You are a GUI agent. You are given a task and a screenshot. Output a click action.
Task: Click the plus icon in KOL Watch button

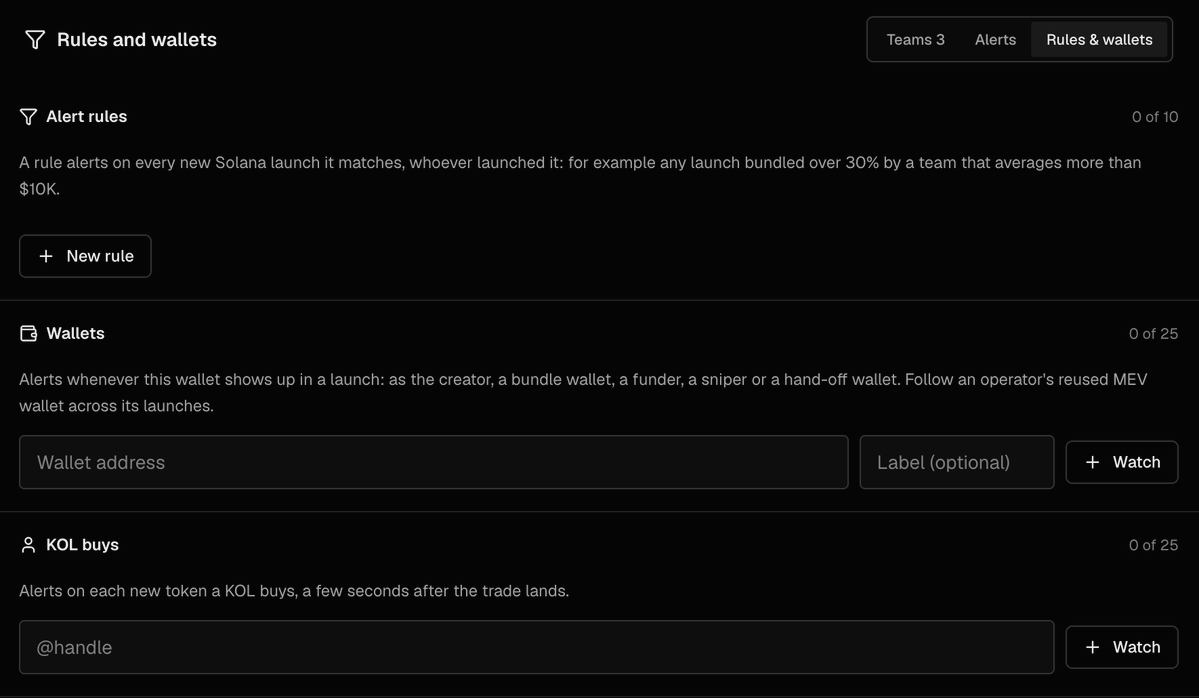click(x=1093, y=648)
